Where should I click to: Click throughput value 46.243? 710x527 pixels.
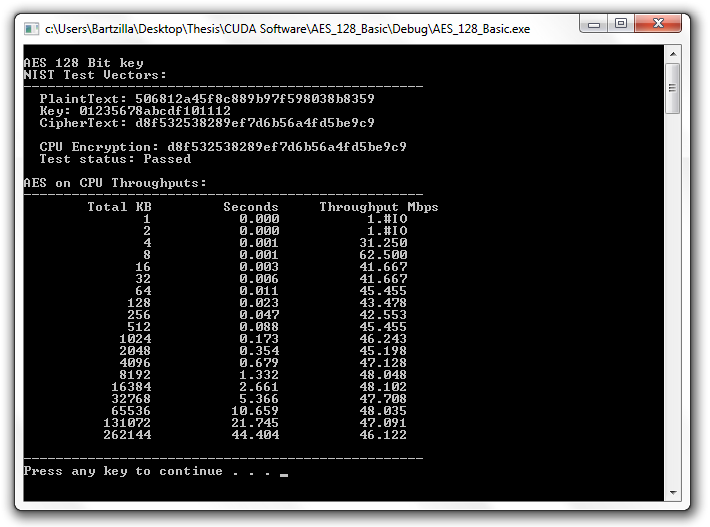point(383,339)
